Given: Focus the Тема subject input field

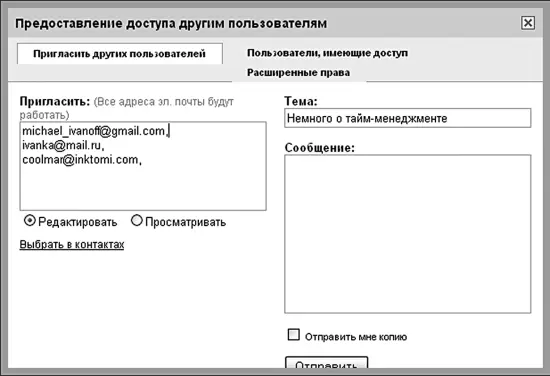Looking at the screenshot, I should click(408, 118).
